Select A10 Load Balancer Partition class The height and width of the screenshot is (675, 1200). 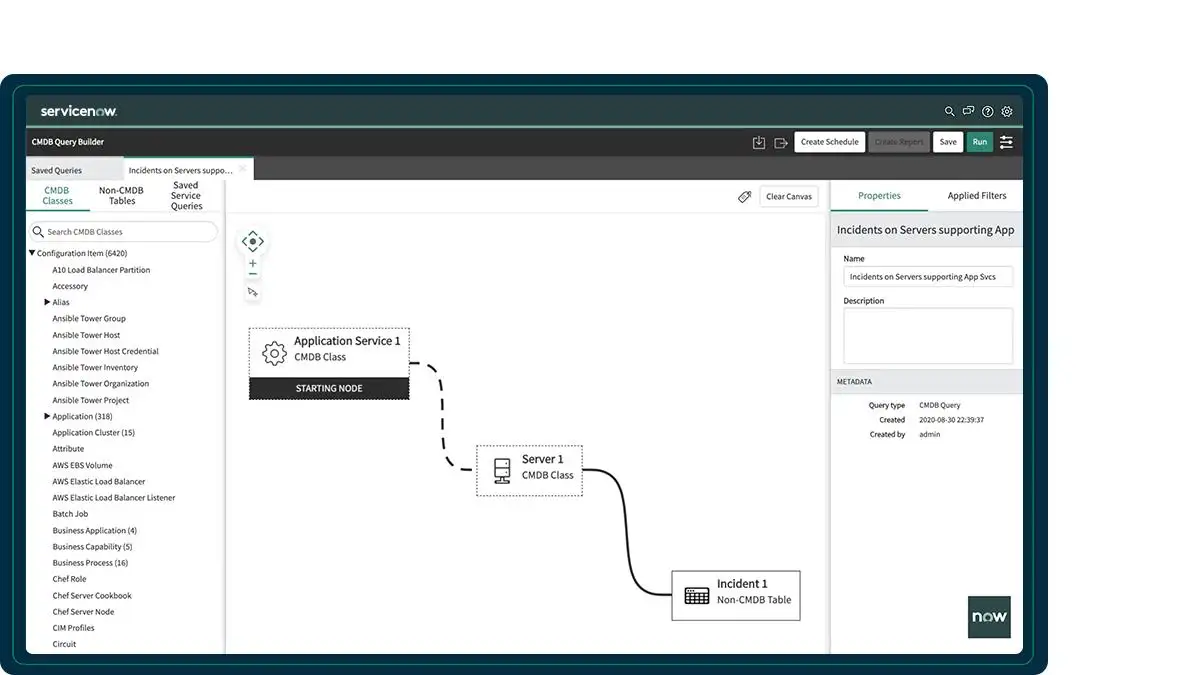[x=101, y=270]
